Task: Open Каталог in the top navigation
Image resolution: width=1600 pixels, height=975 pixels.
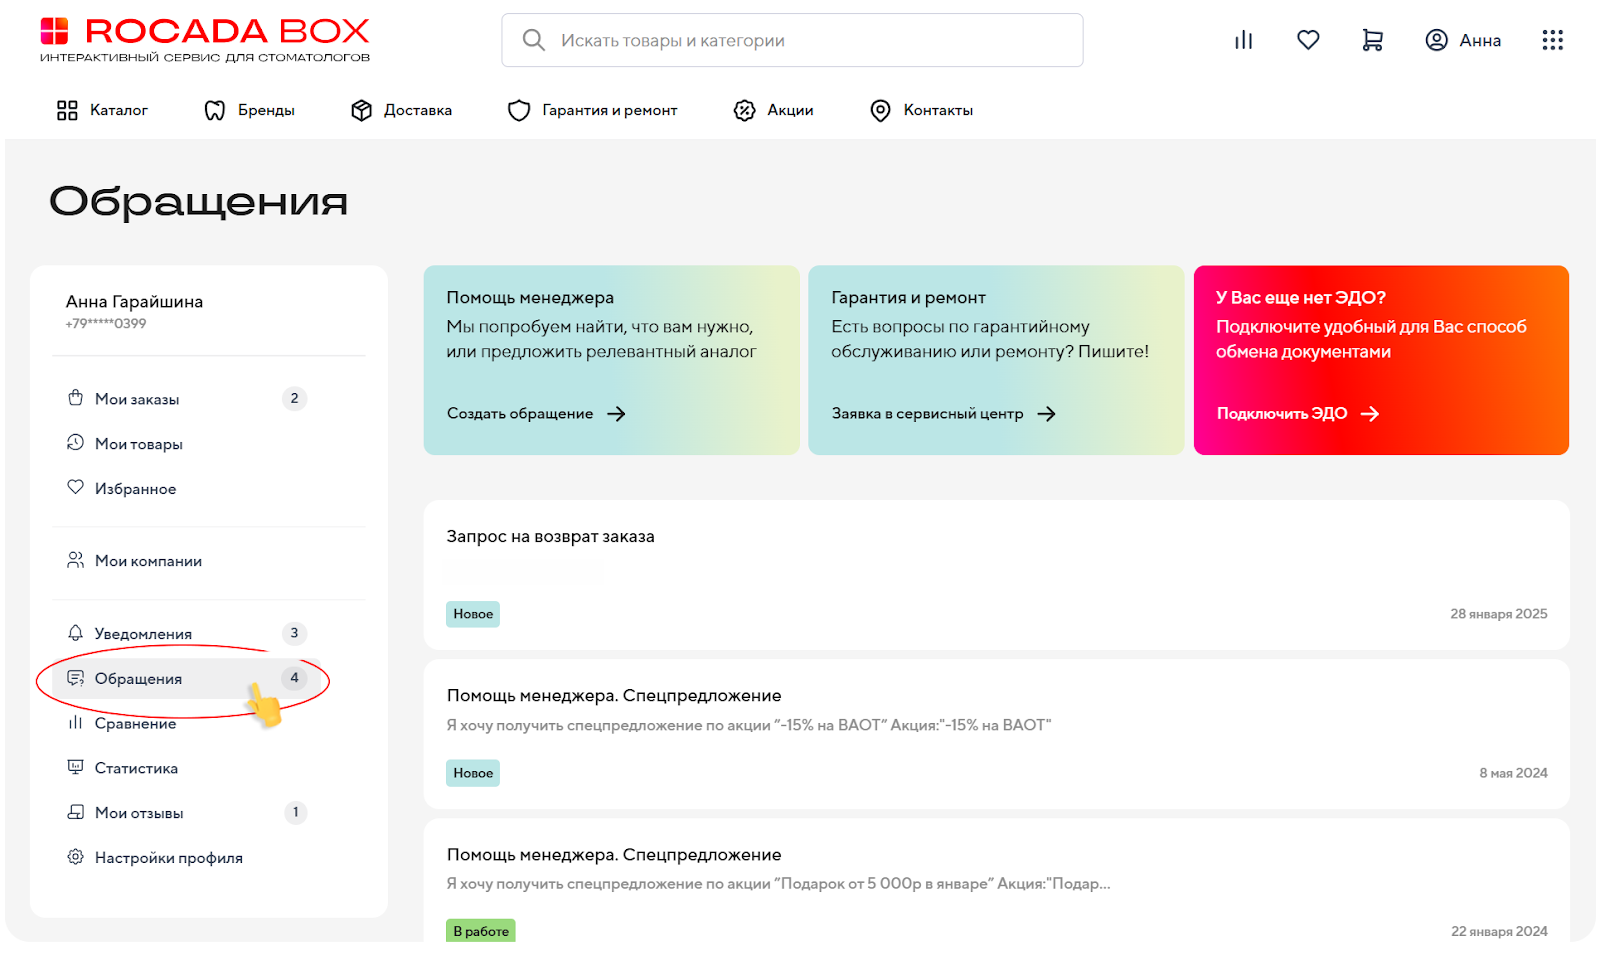Action: [119, 110]
